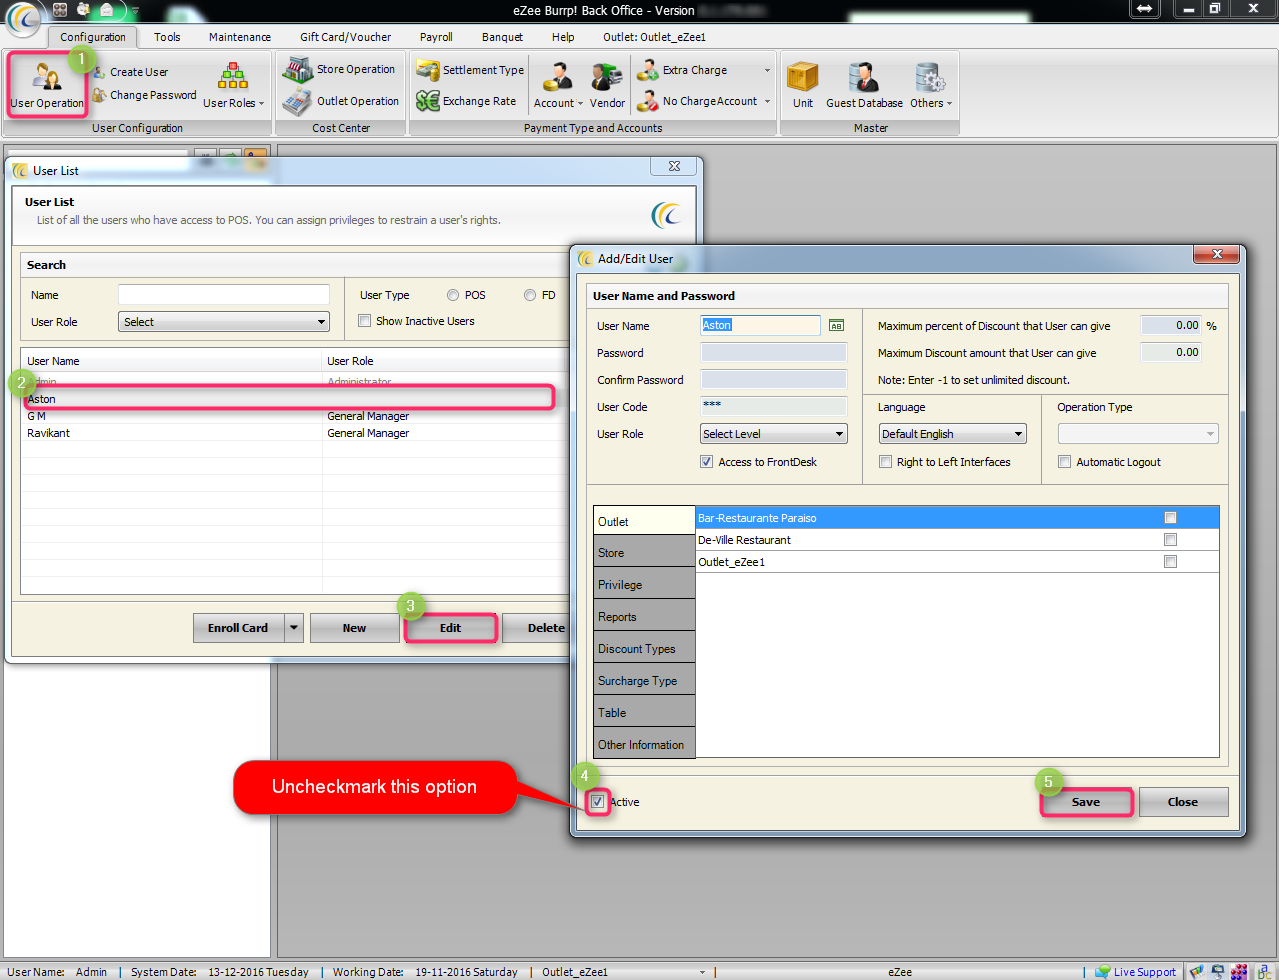Open Store Operation
The image size is (1279, 980).
338,69
